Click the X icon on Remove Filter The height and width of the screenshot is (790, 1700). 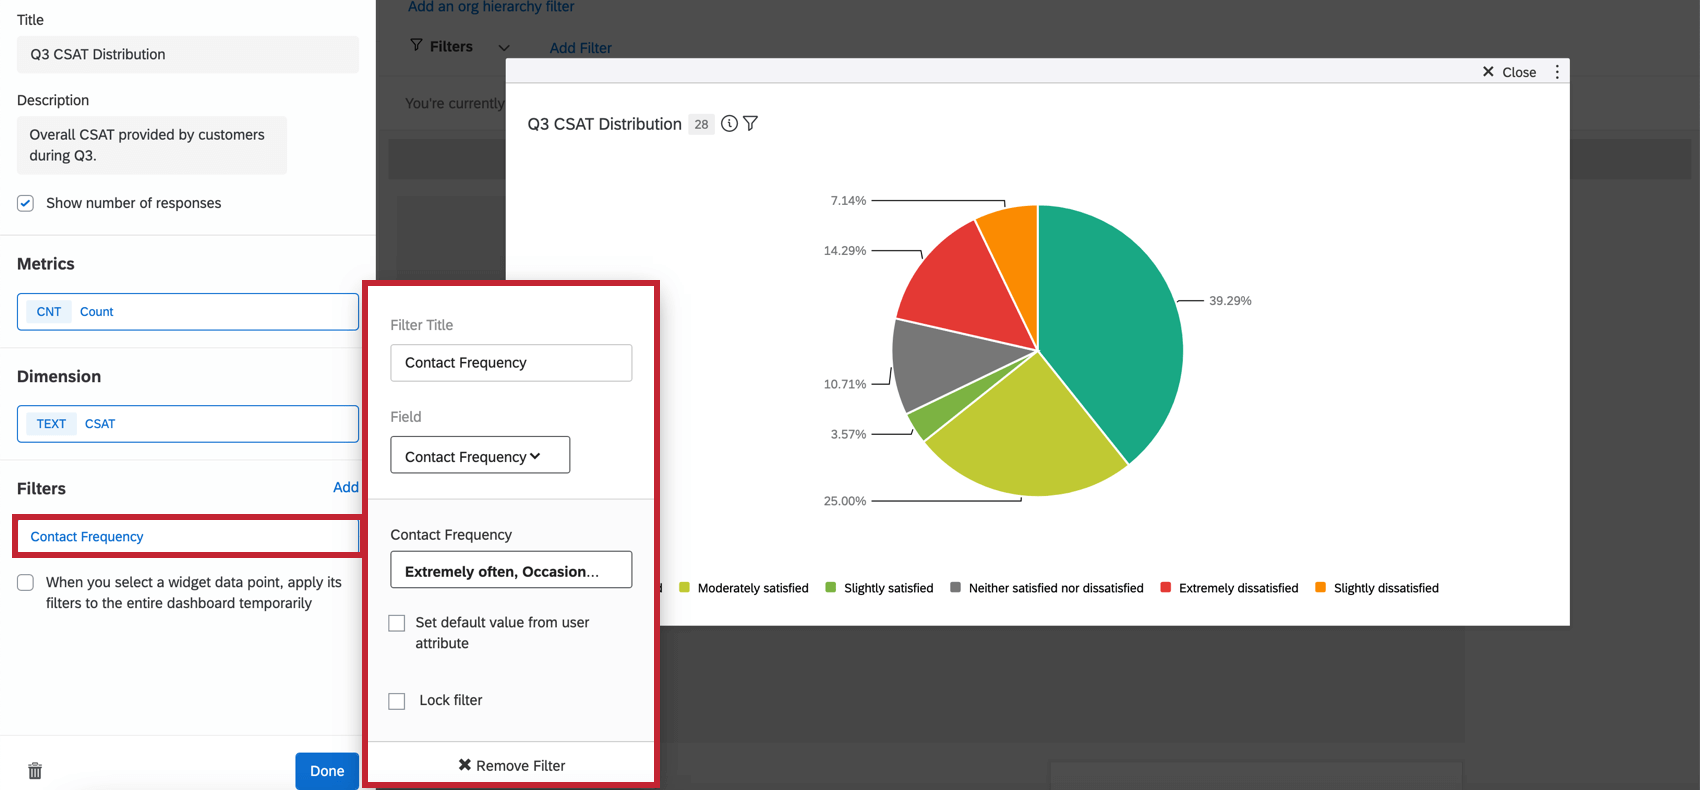(465, 765)
